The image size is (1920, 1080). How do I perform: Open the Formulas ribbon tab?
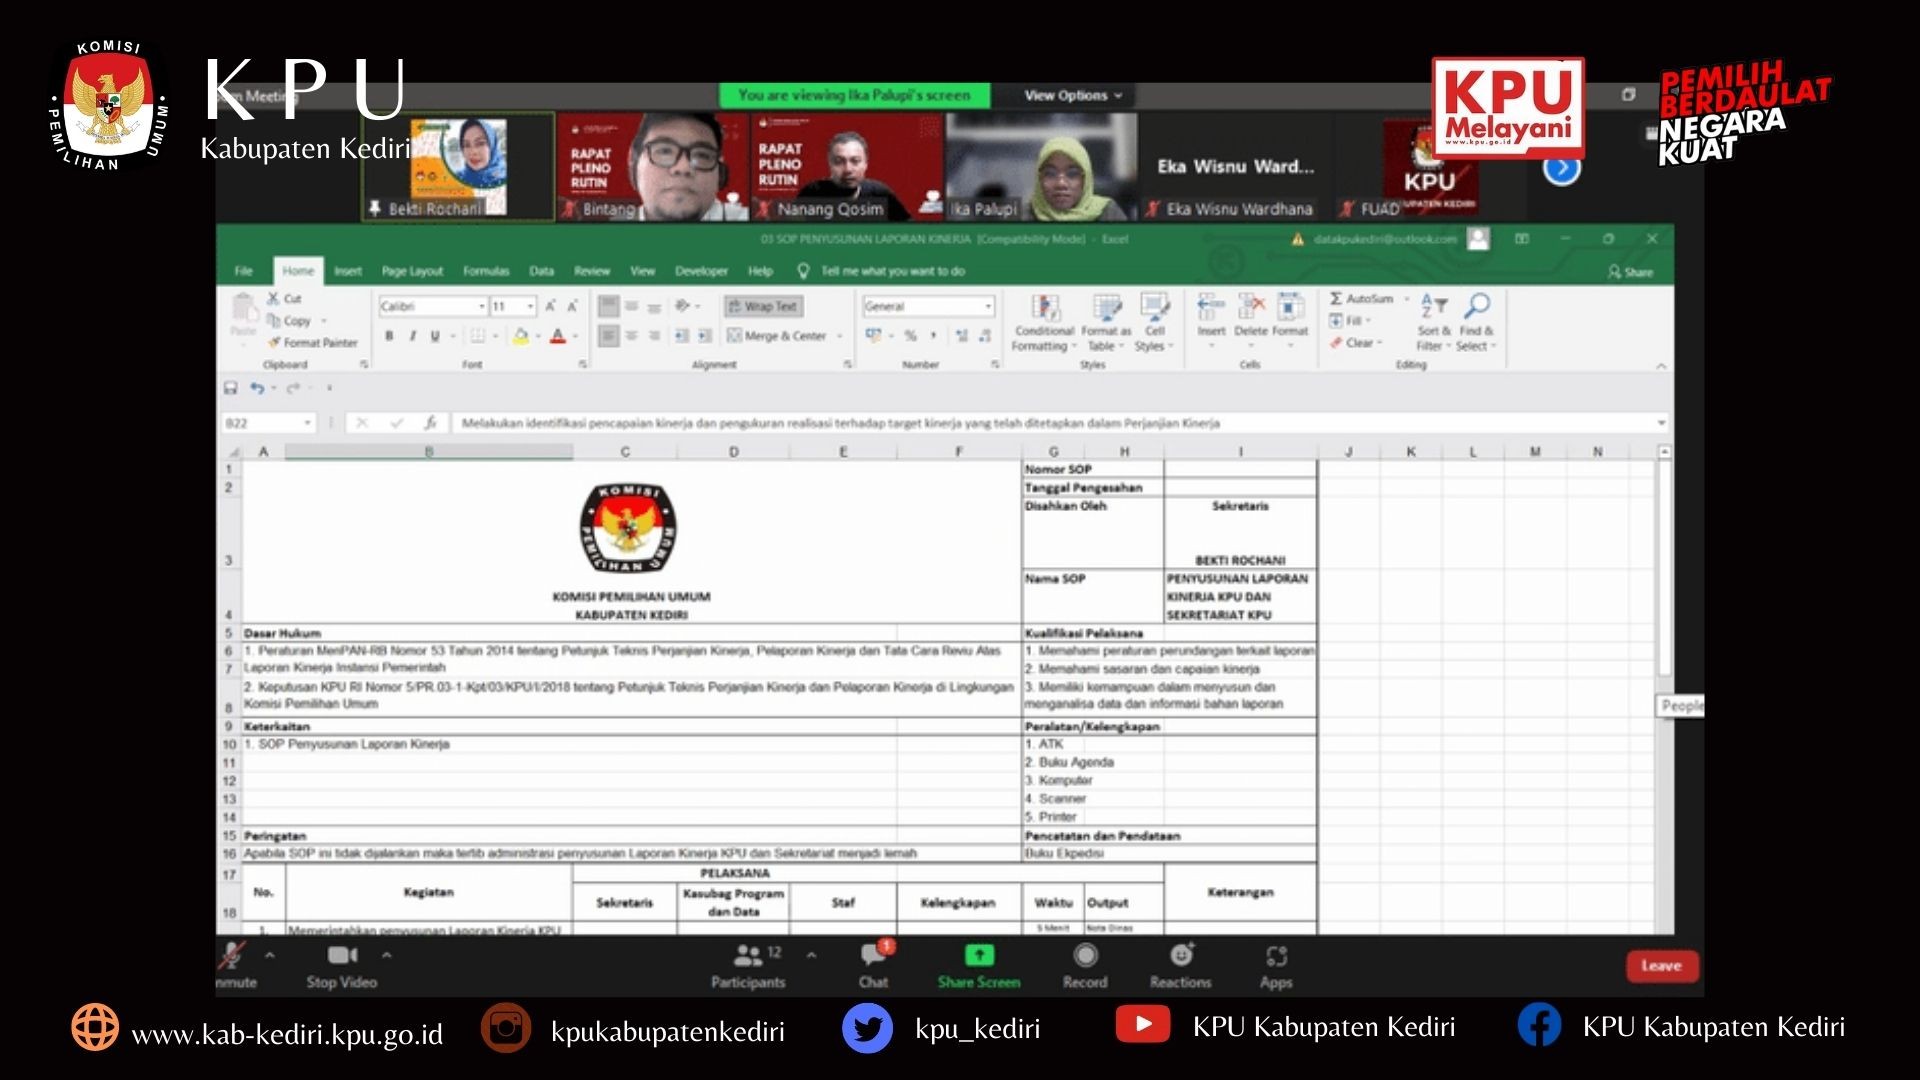pos(486,271)
